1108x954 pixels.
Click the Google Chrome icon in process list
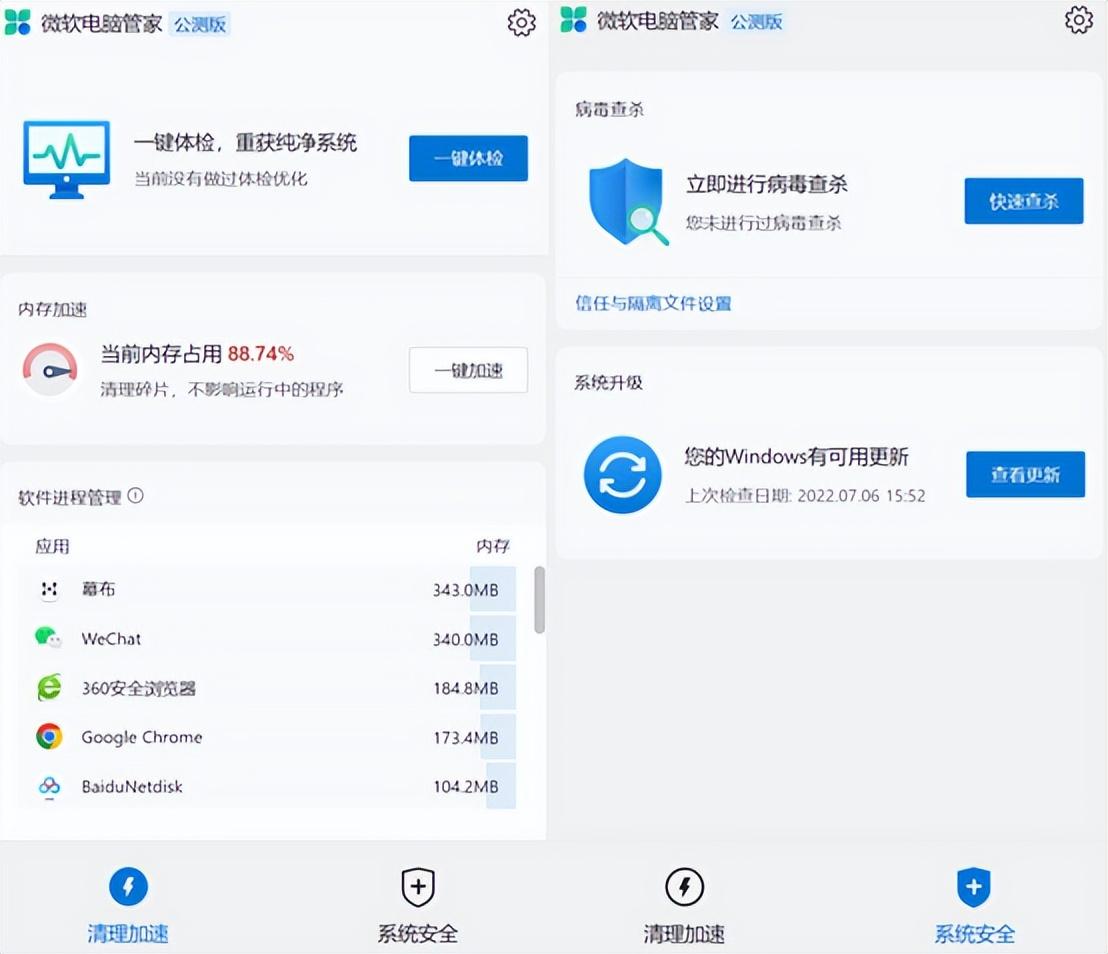[x=48, y=737]
